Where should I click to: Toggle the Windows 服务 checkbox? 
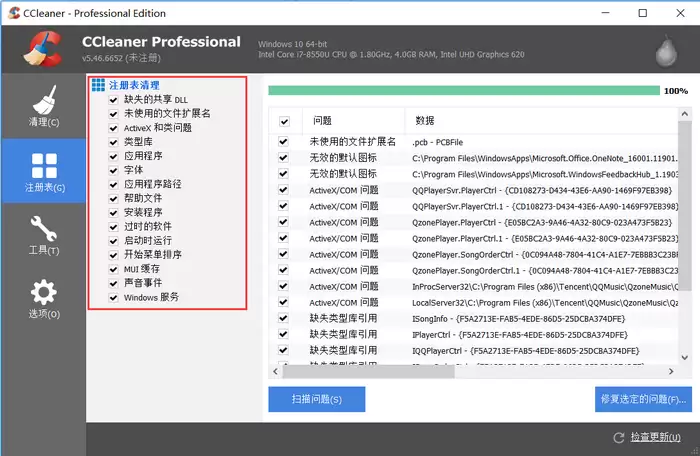click(113, 297)
